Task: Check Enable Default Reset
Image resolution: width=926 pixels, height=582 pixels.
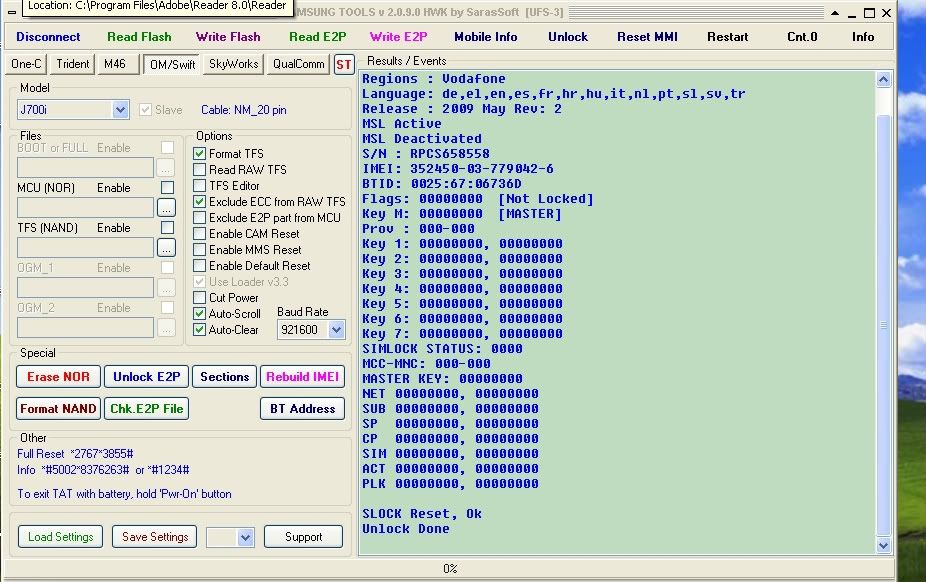Action: click(x=200, y=266)
